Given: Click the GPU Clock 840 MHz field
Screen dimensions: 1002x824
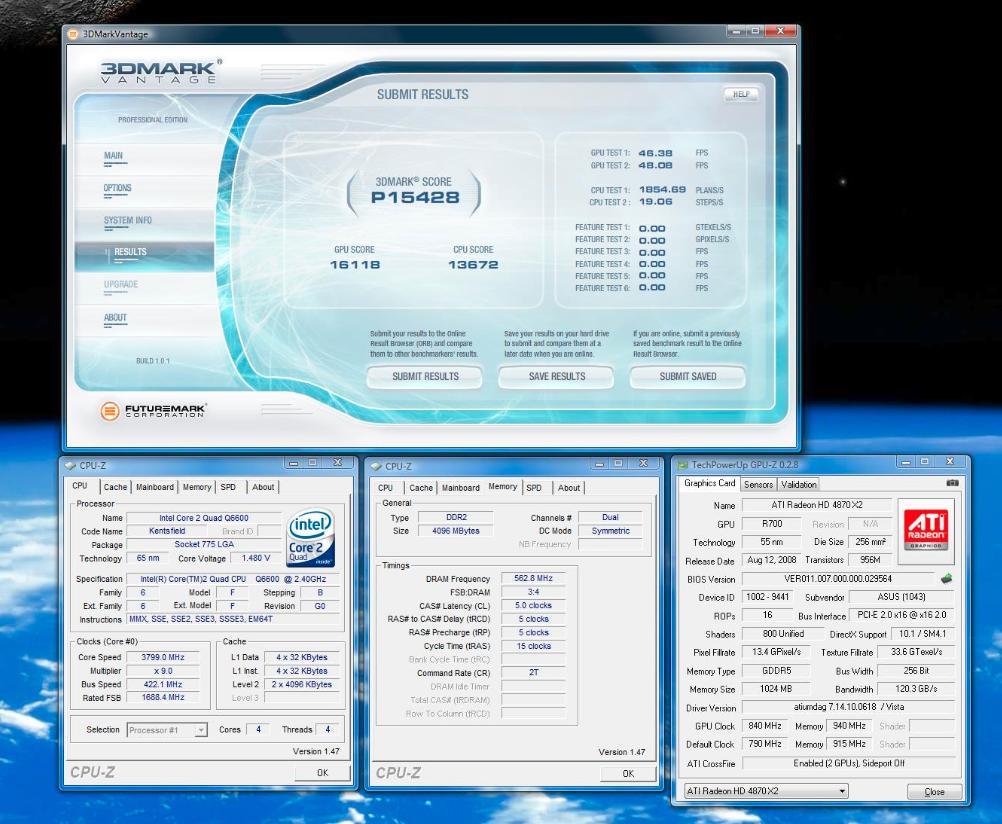Looking at the screenshot, I should point(765,726).
